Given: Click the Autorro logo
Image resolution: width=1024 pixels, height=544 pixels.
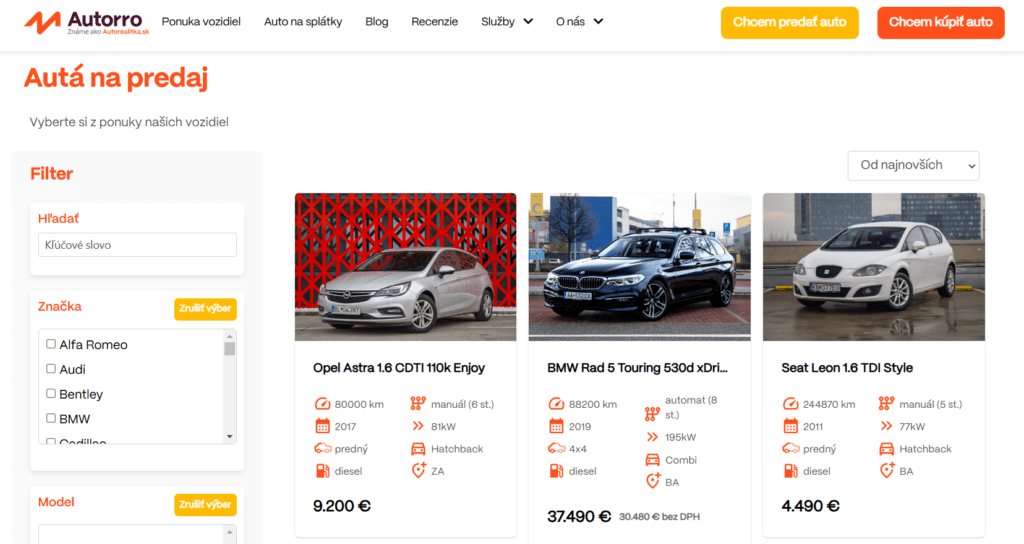Looking at the screenshot, I should coord(87,23).
